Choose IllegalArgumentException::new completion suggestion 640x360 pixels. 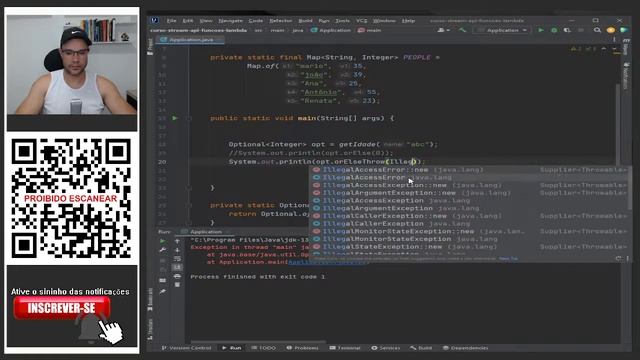coord(469,193)
